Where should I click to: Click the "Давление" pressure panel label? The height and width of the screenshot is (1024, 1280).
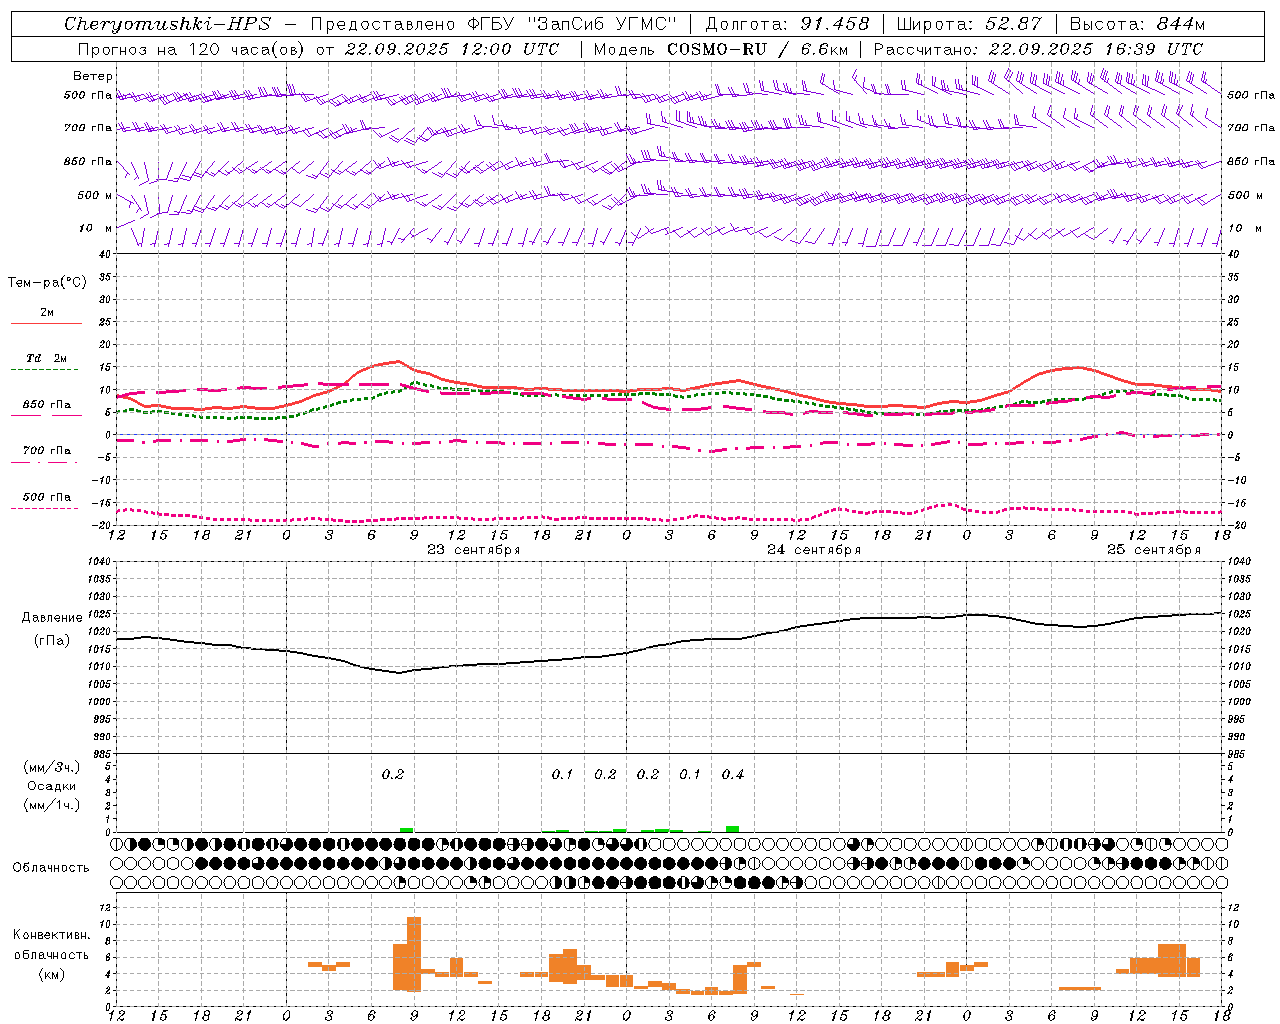(x=51, y=618)
